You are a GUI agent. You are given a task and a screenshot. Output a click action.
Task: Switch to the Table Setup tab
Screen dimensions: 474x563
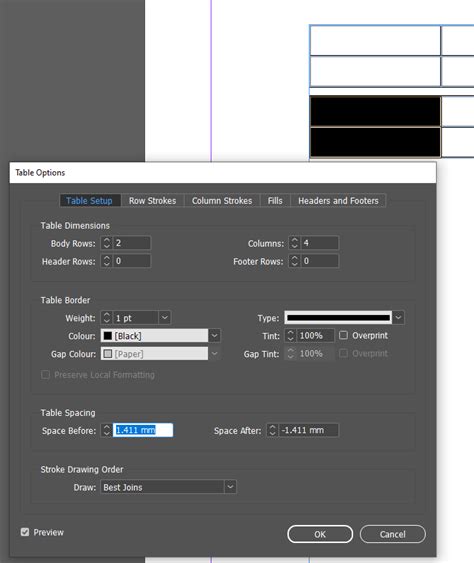(89, 200)
